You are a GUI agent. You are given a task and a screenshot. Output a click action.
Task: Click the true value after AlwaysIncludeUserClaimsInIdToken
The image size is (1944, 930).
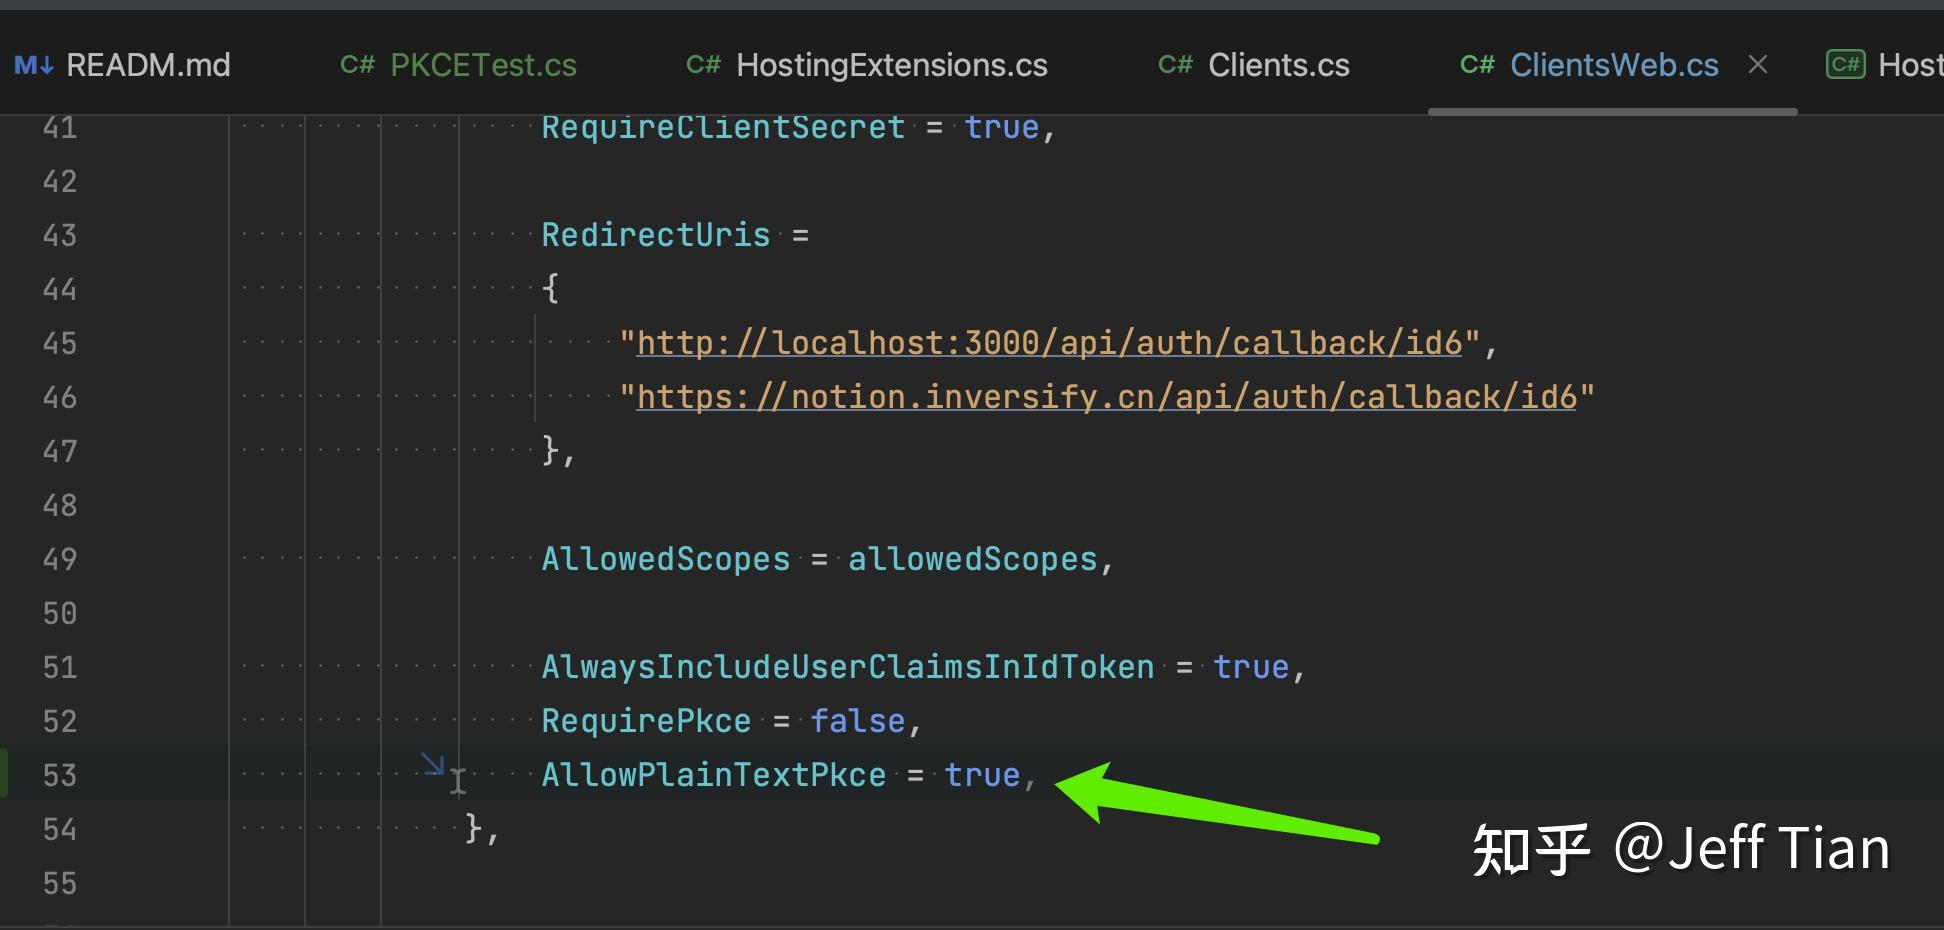[x=1251, y=667]
